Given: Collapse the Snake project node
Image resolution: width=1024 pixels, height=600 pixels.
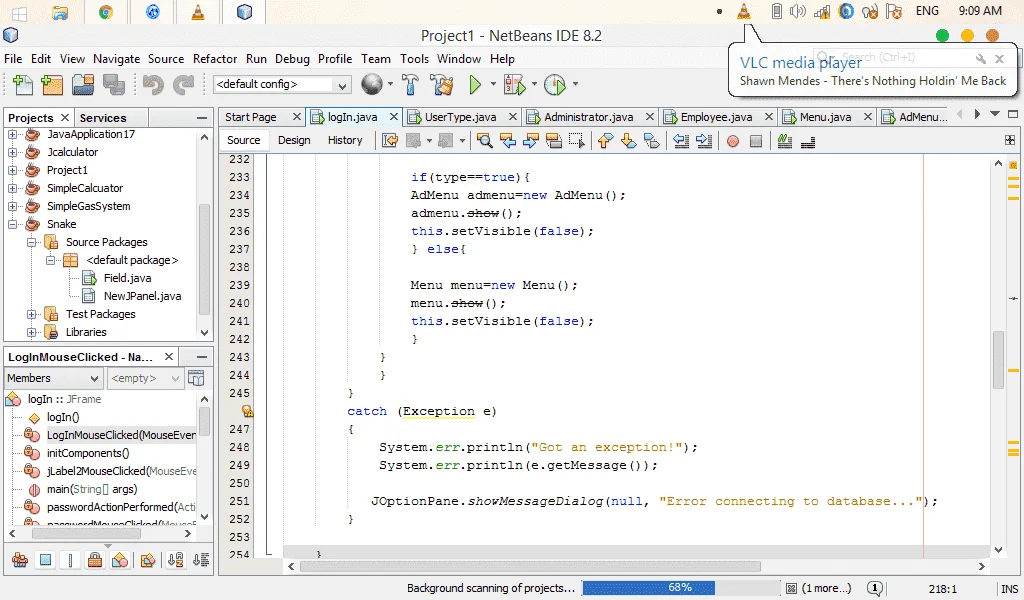Looking at the screenshot, I should click(12, 224).
